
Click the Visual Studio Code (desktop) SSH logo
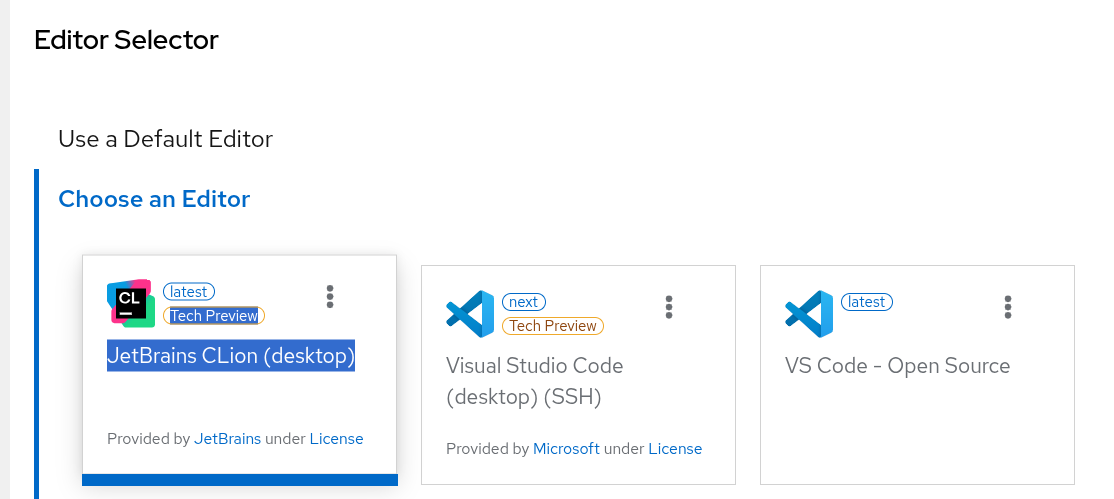[470, 314]
